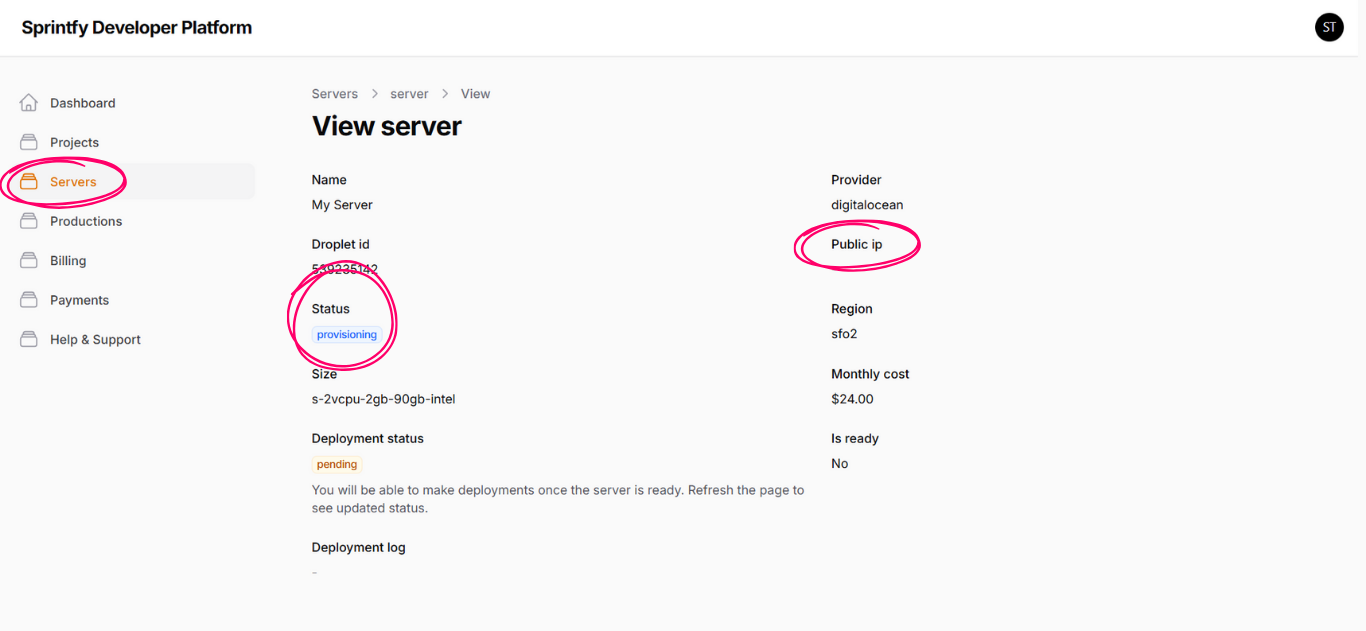Click the Payments icon in sidebar
This screenshot has width=1366, height=631.
(x=29, y=300)
